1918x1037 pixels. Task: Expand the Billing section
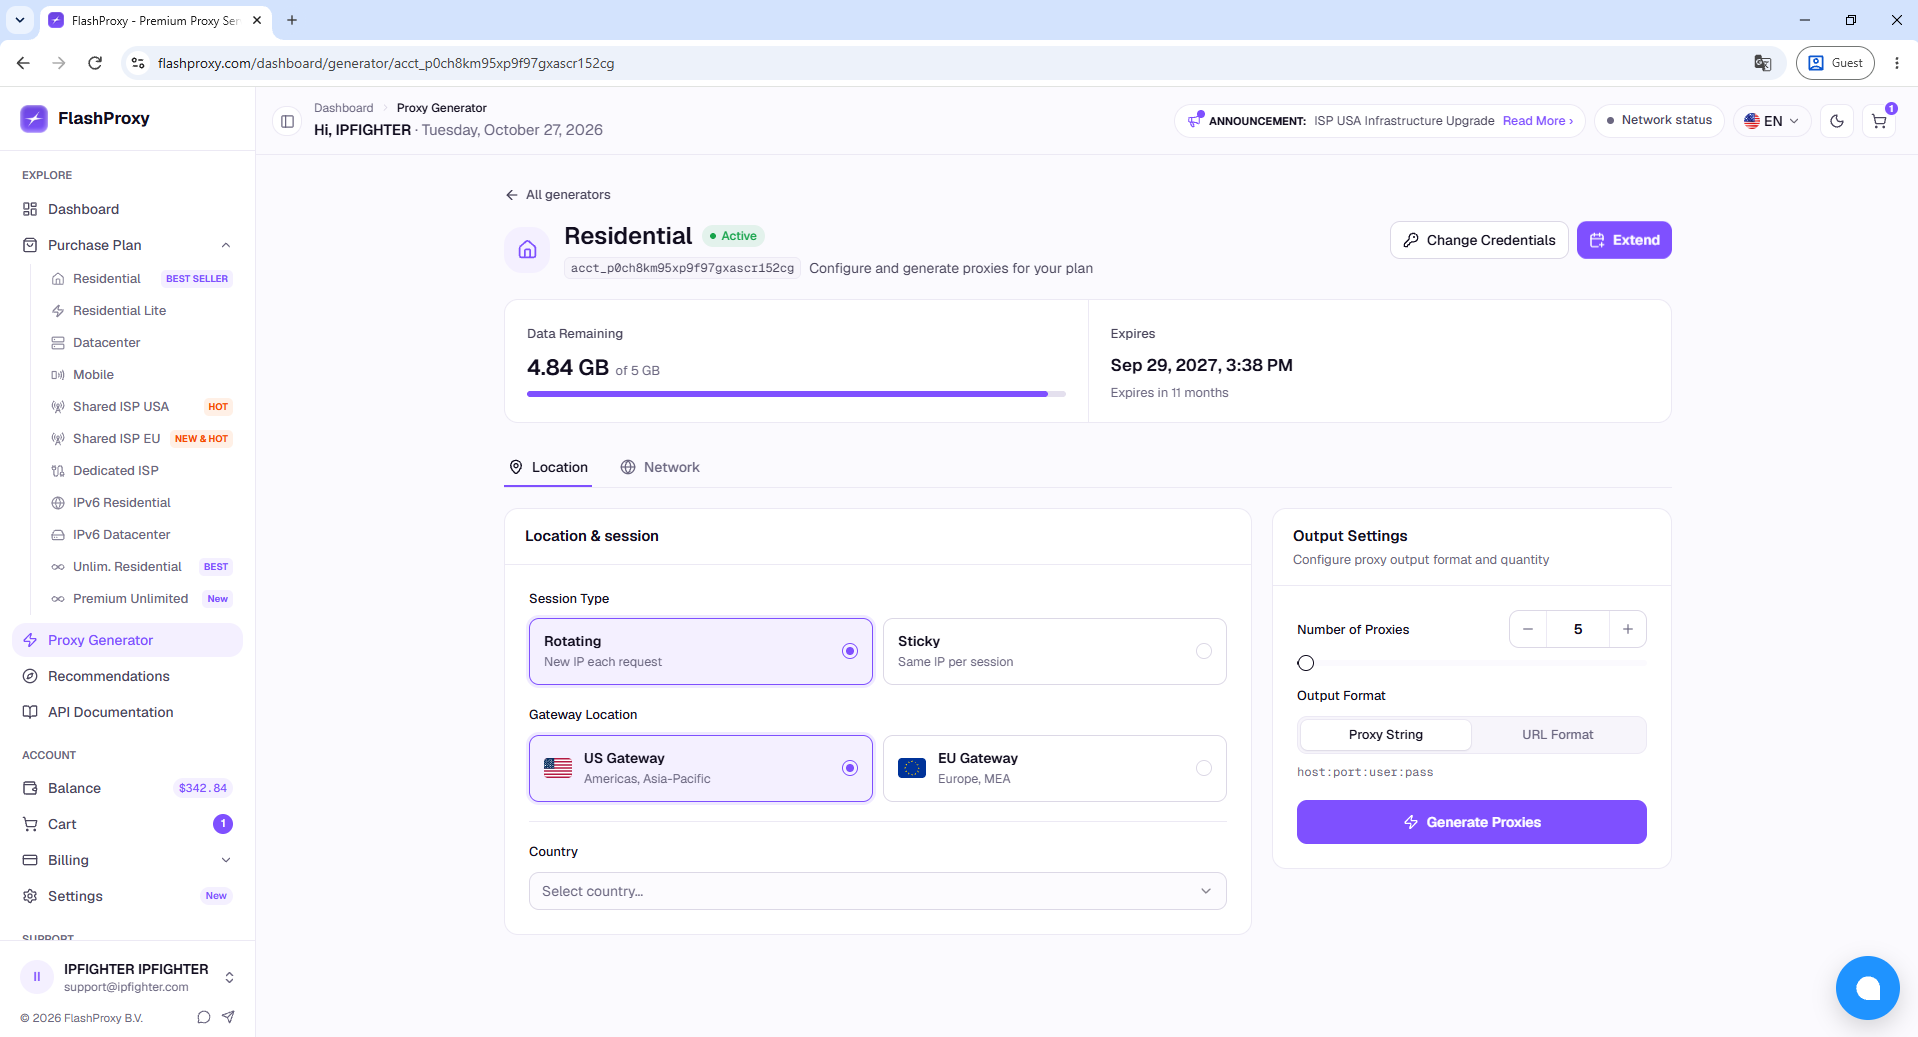pyautogui.click(x=127, y=860)
